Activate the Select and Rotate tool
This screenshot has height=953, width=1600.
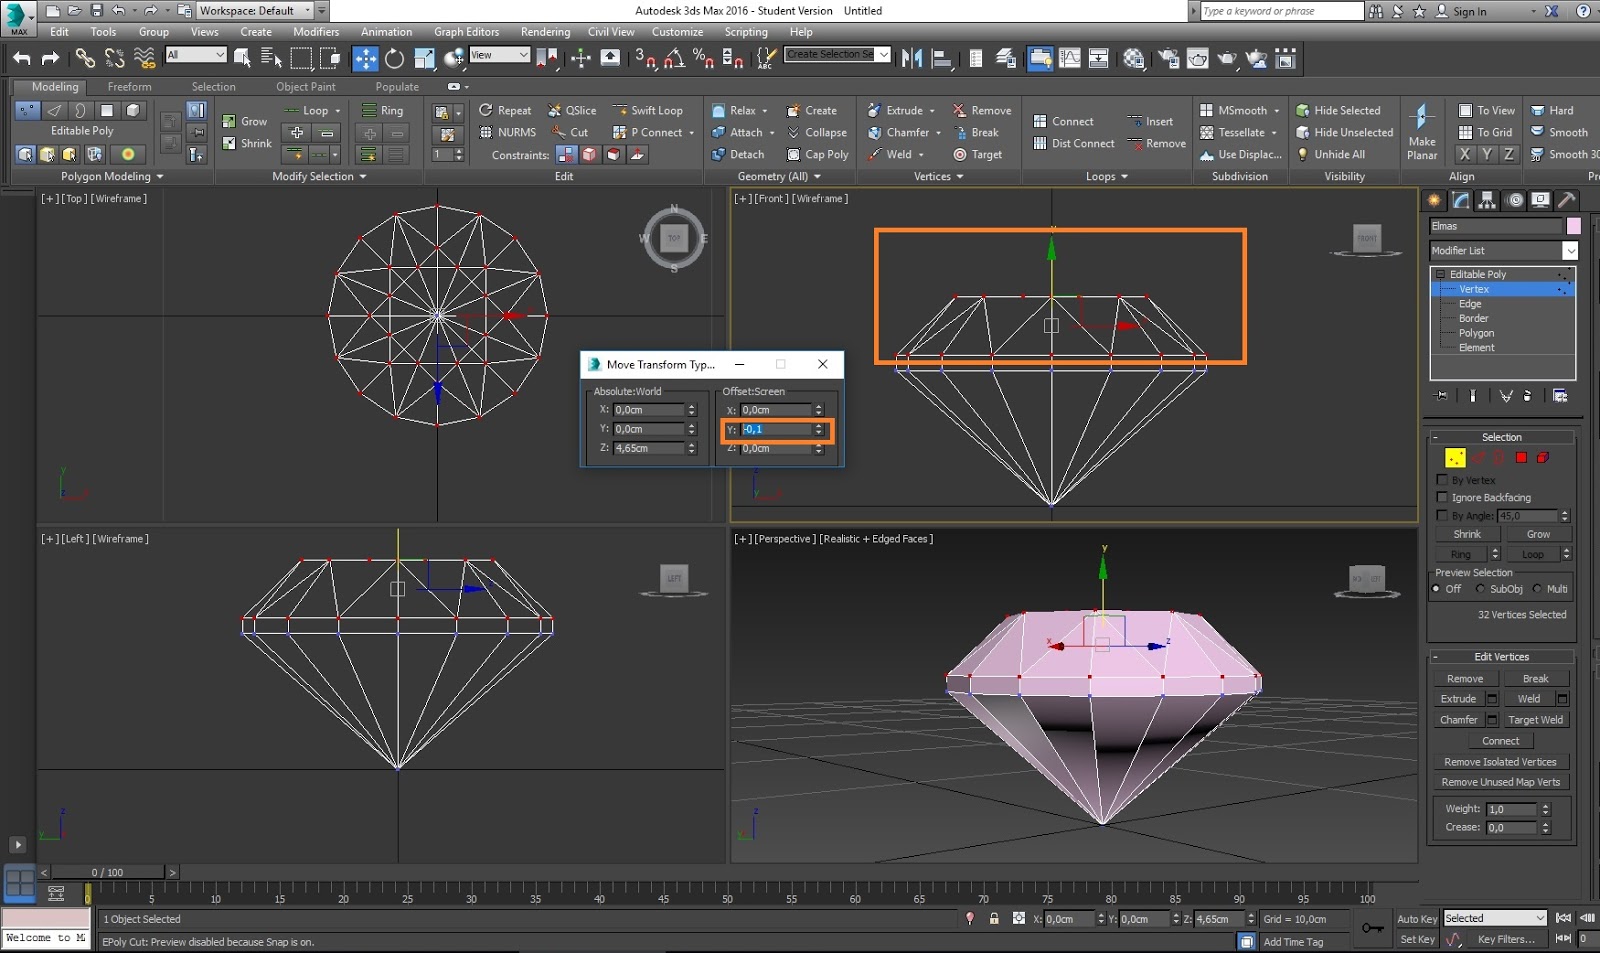(395, 59)
